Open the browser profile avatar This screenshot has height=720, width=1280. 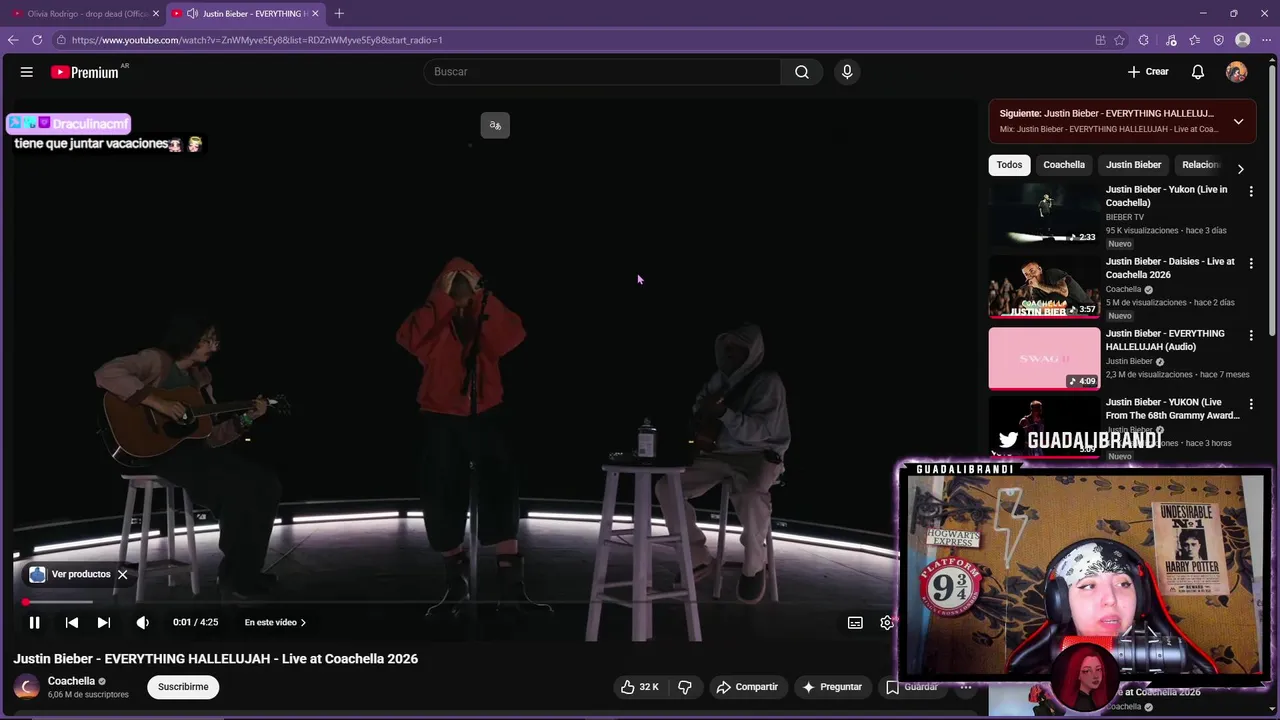(1243, 40)
